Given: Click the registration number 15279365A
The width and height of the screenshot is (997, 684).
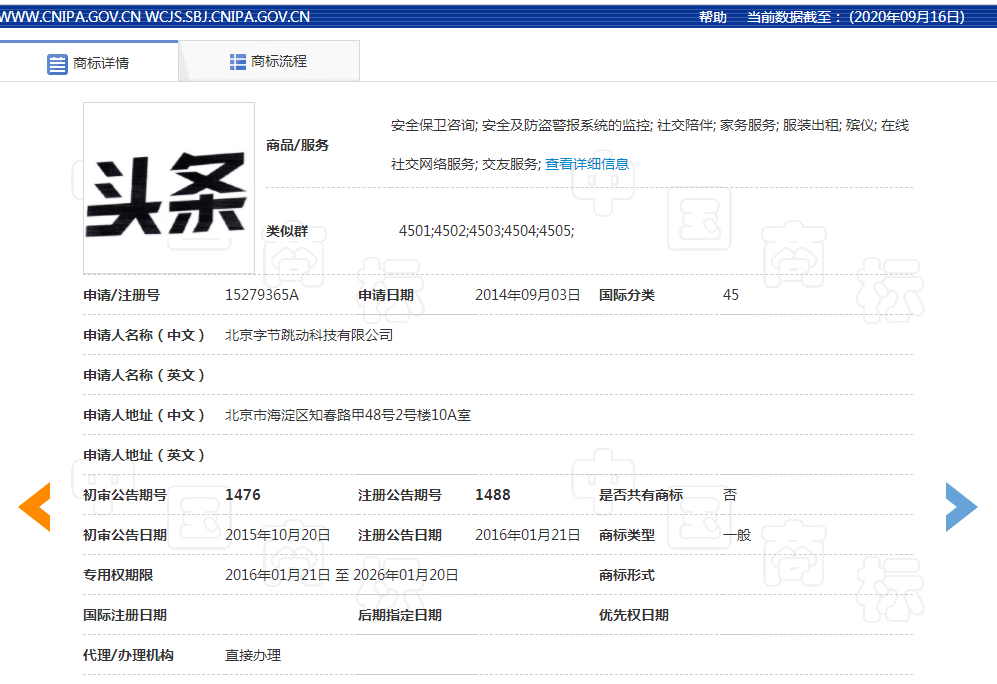Looking at the screenshot, I should click(x=262, y=295).
